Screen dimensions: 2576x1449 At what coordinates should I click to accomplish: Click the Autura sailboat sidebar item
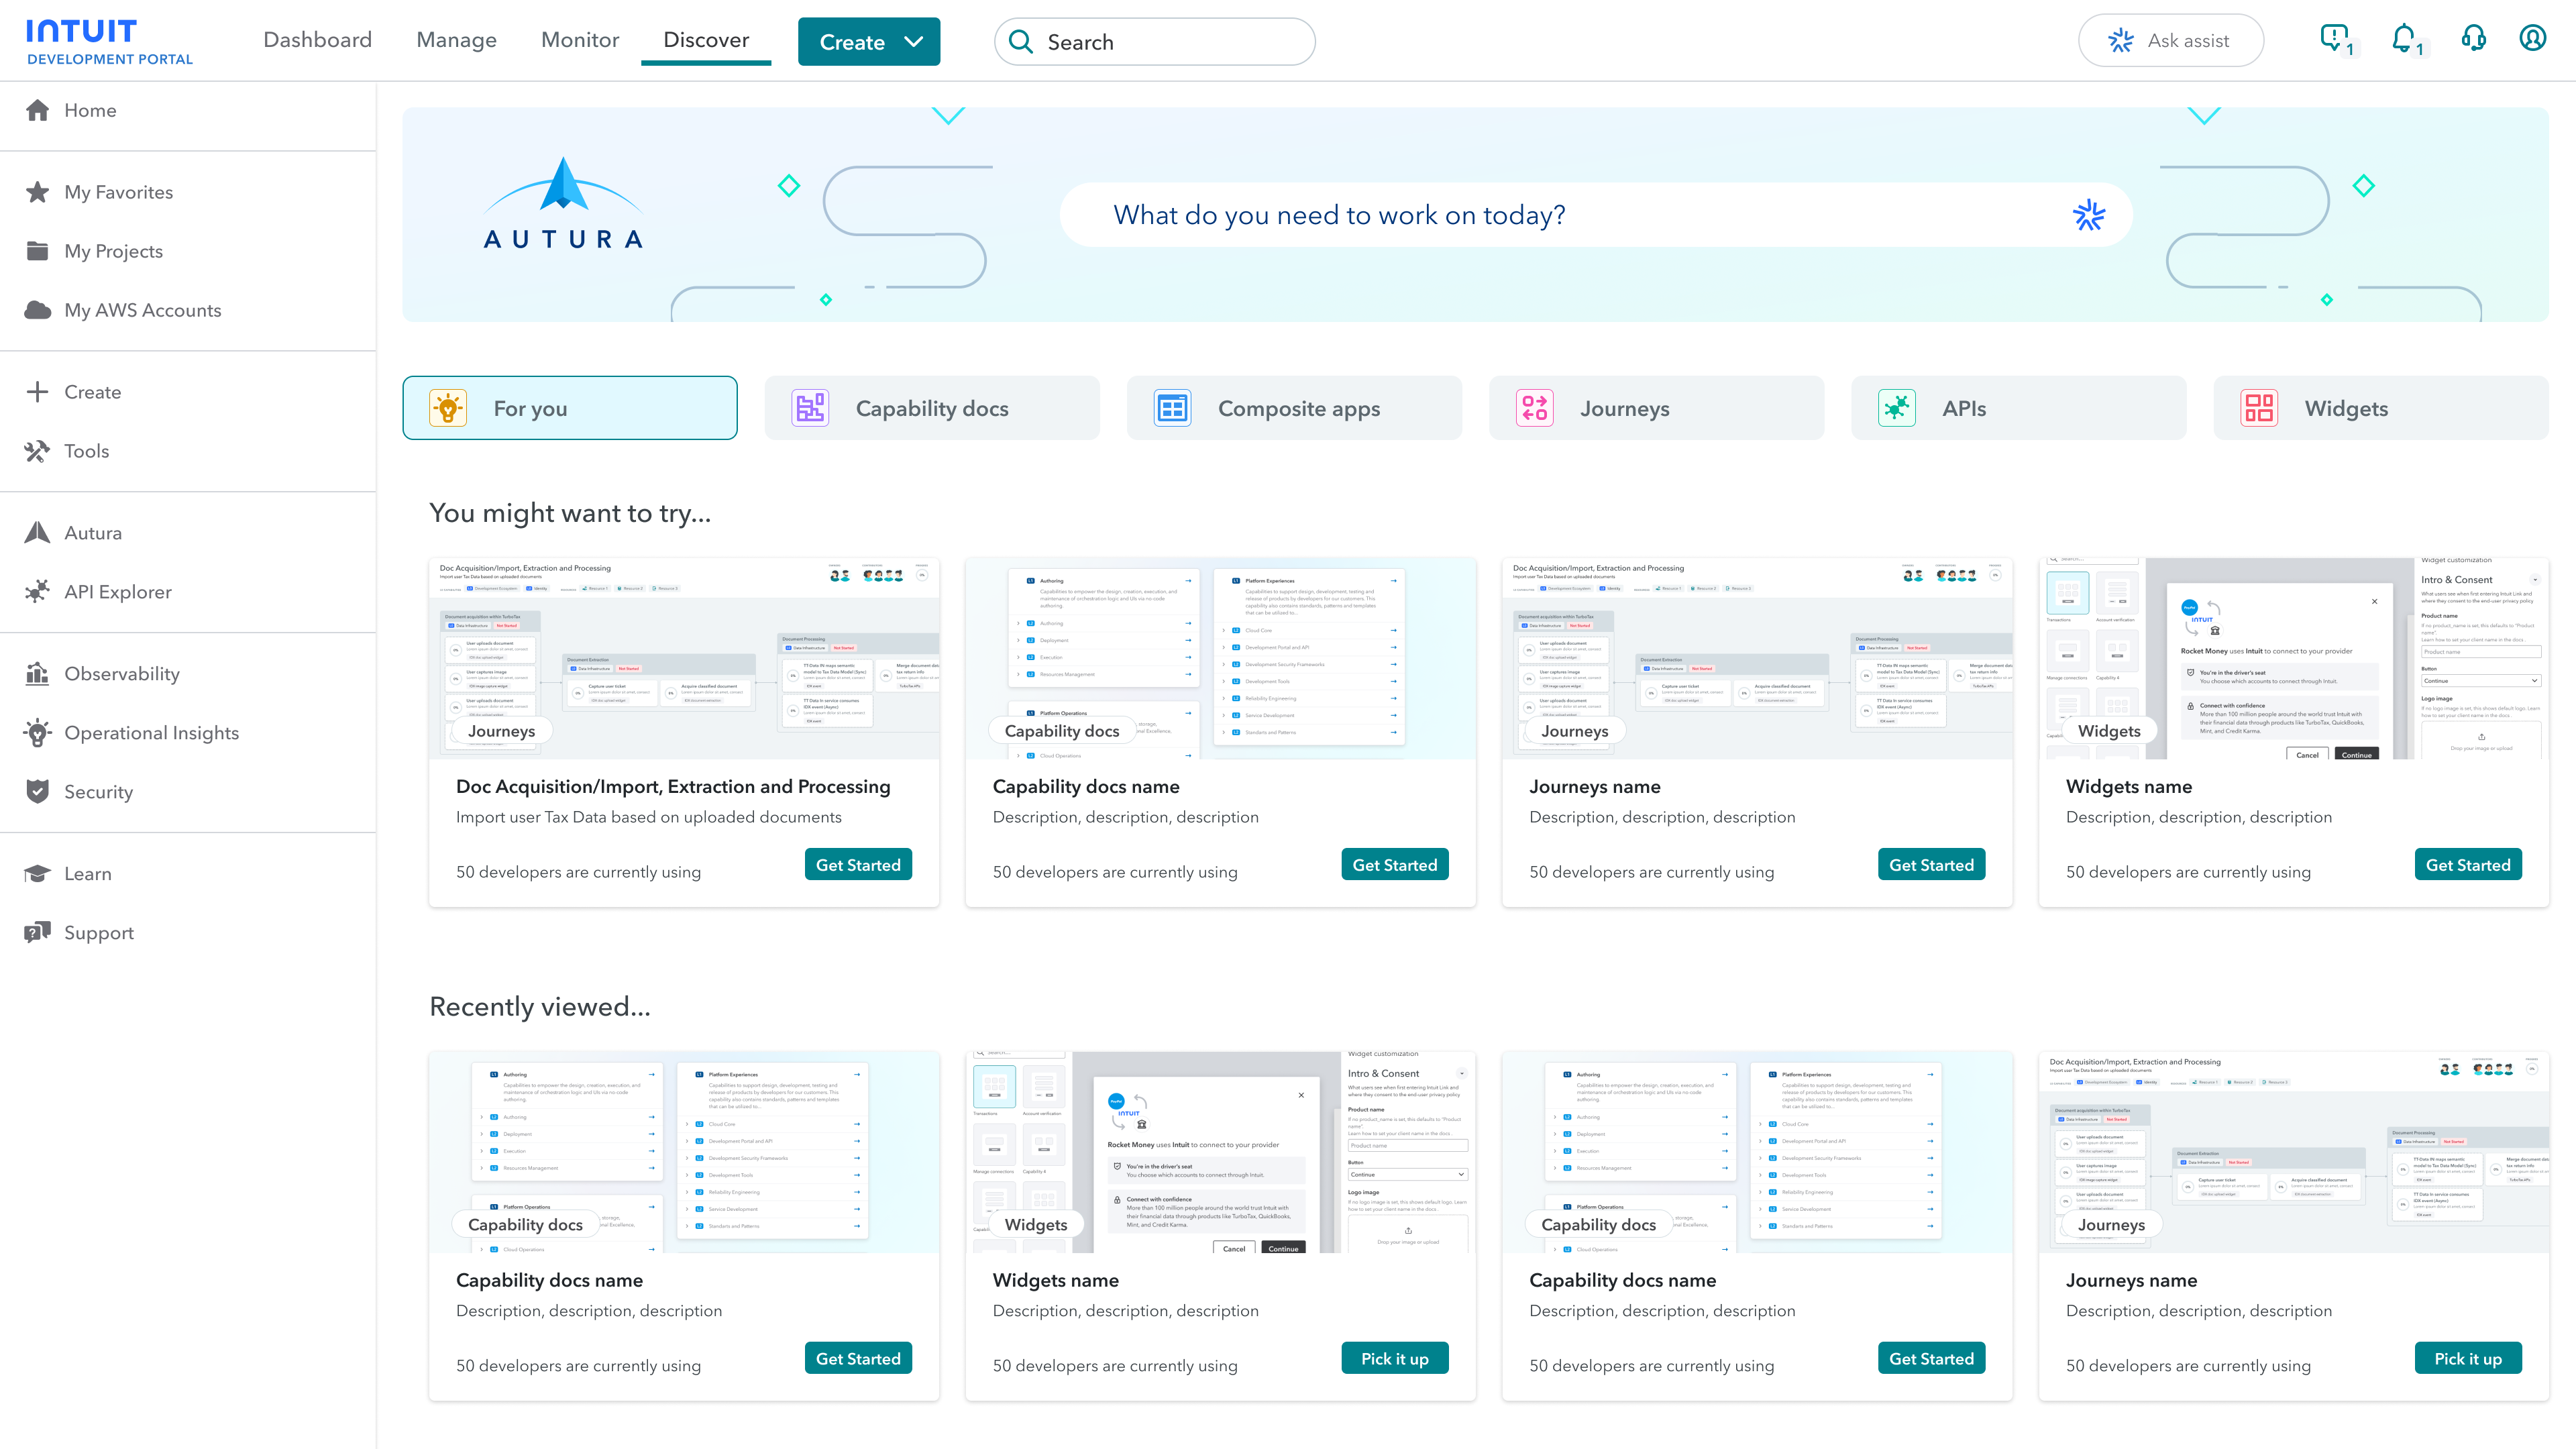(x=93, y=533)
